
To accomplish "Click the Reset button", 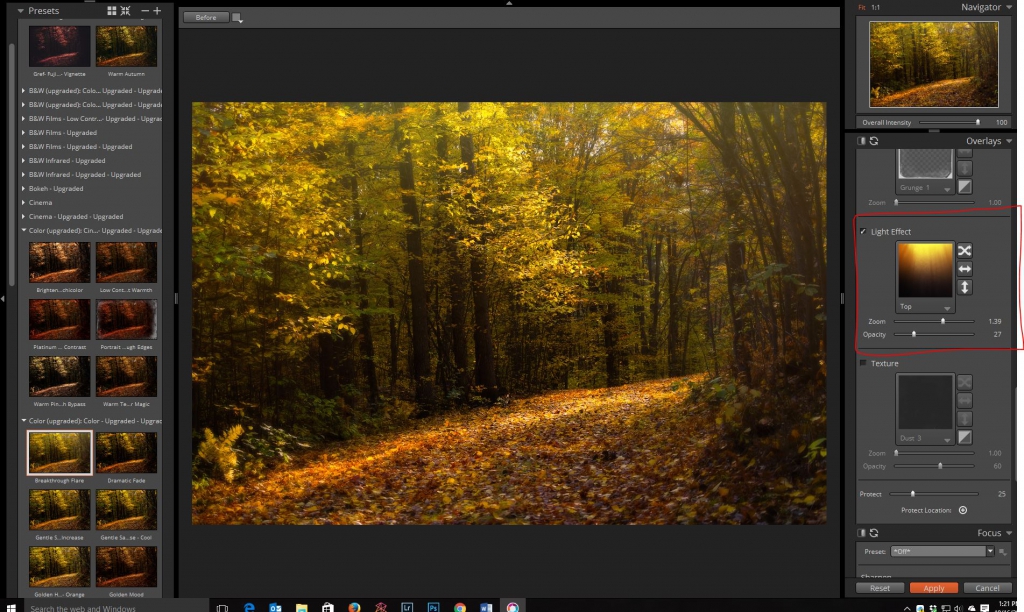I will (880, 588).
